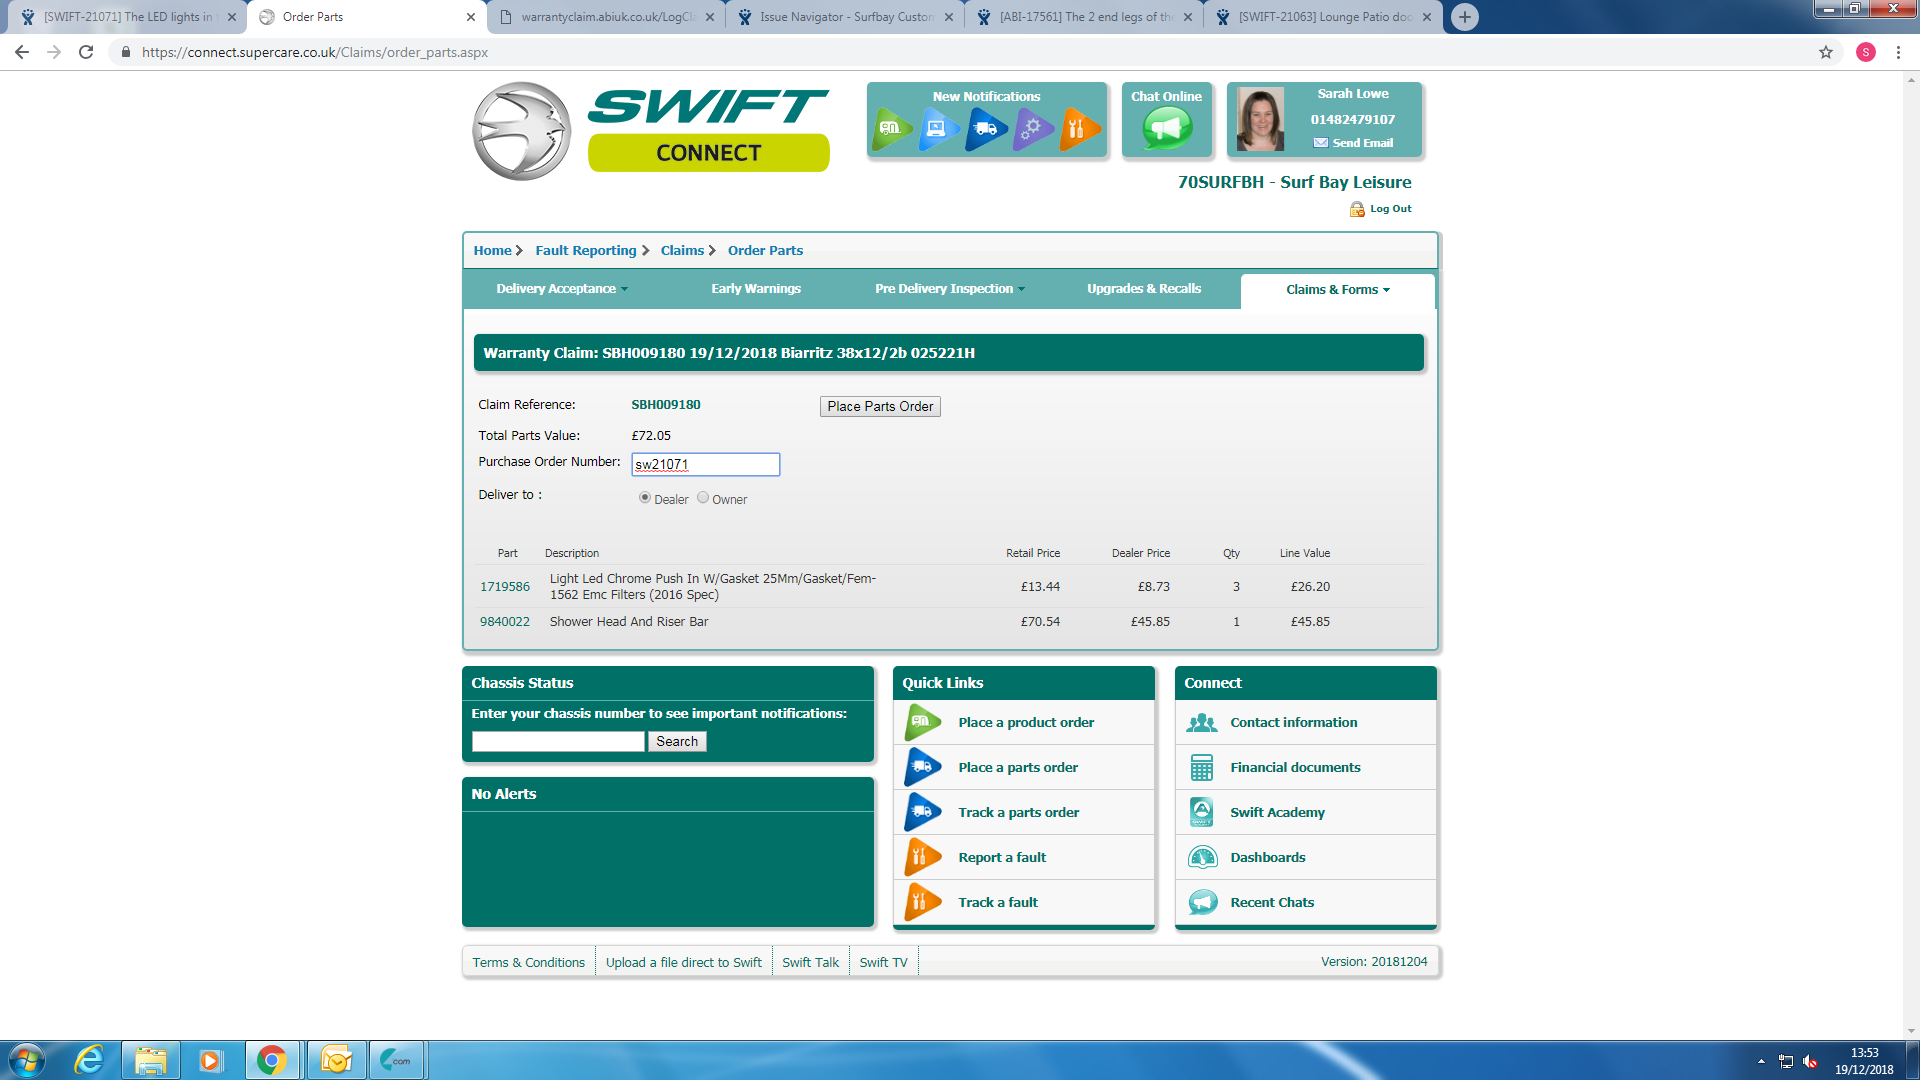Click the purple gear notification icon
This screenshot has height=1080, width=1920.
click(1032, 128)
